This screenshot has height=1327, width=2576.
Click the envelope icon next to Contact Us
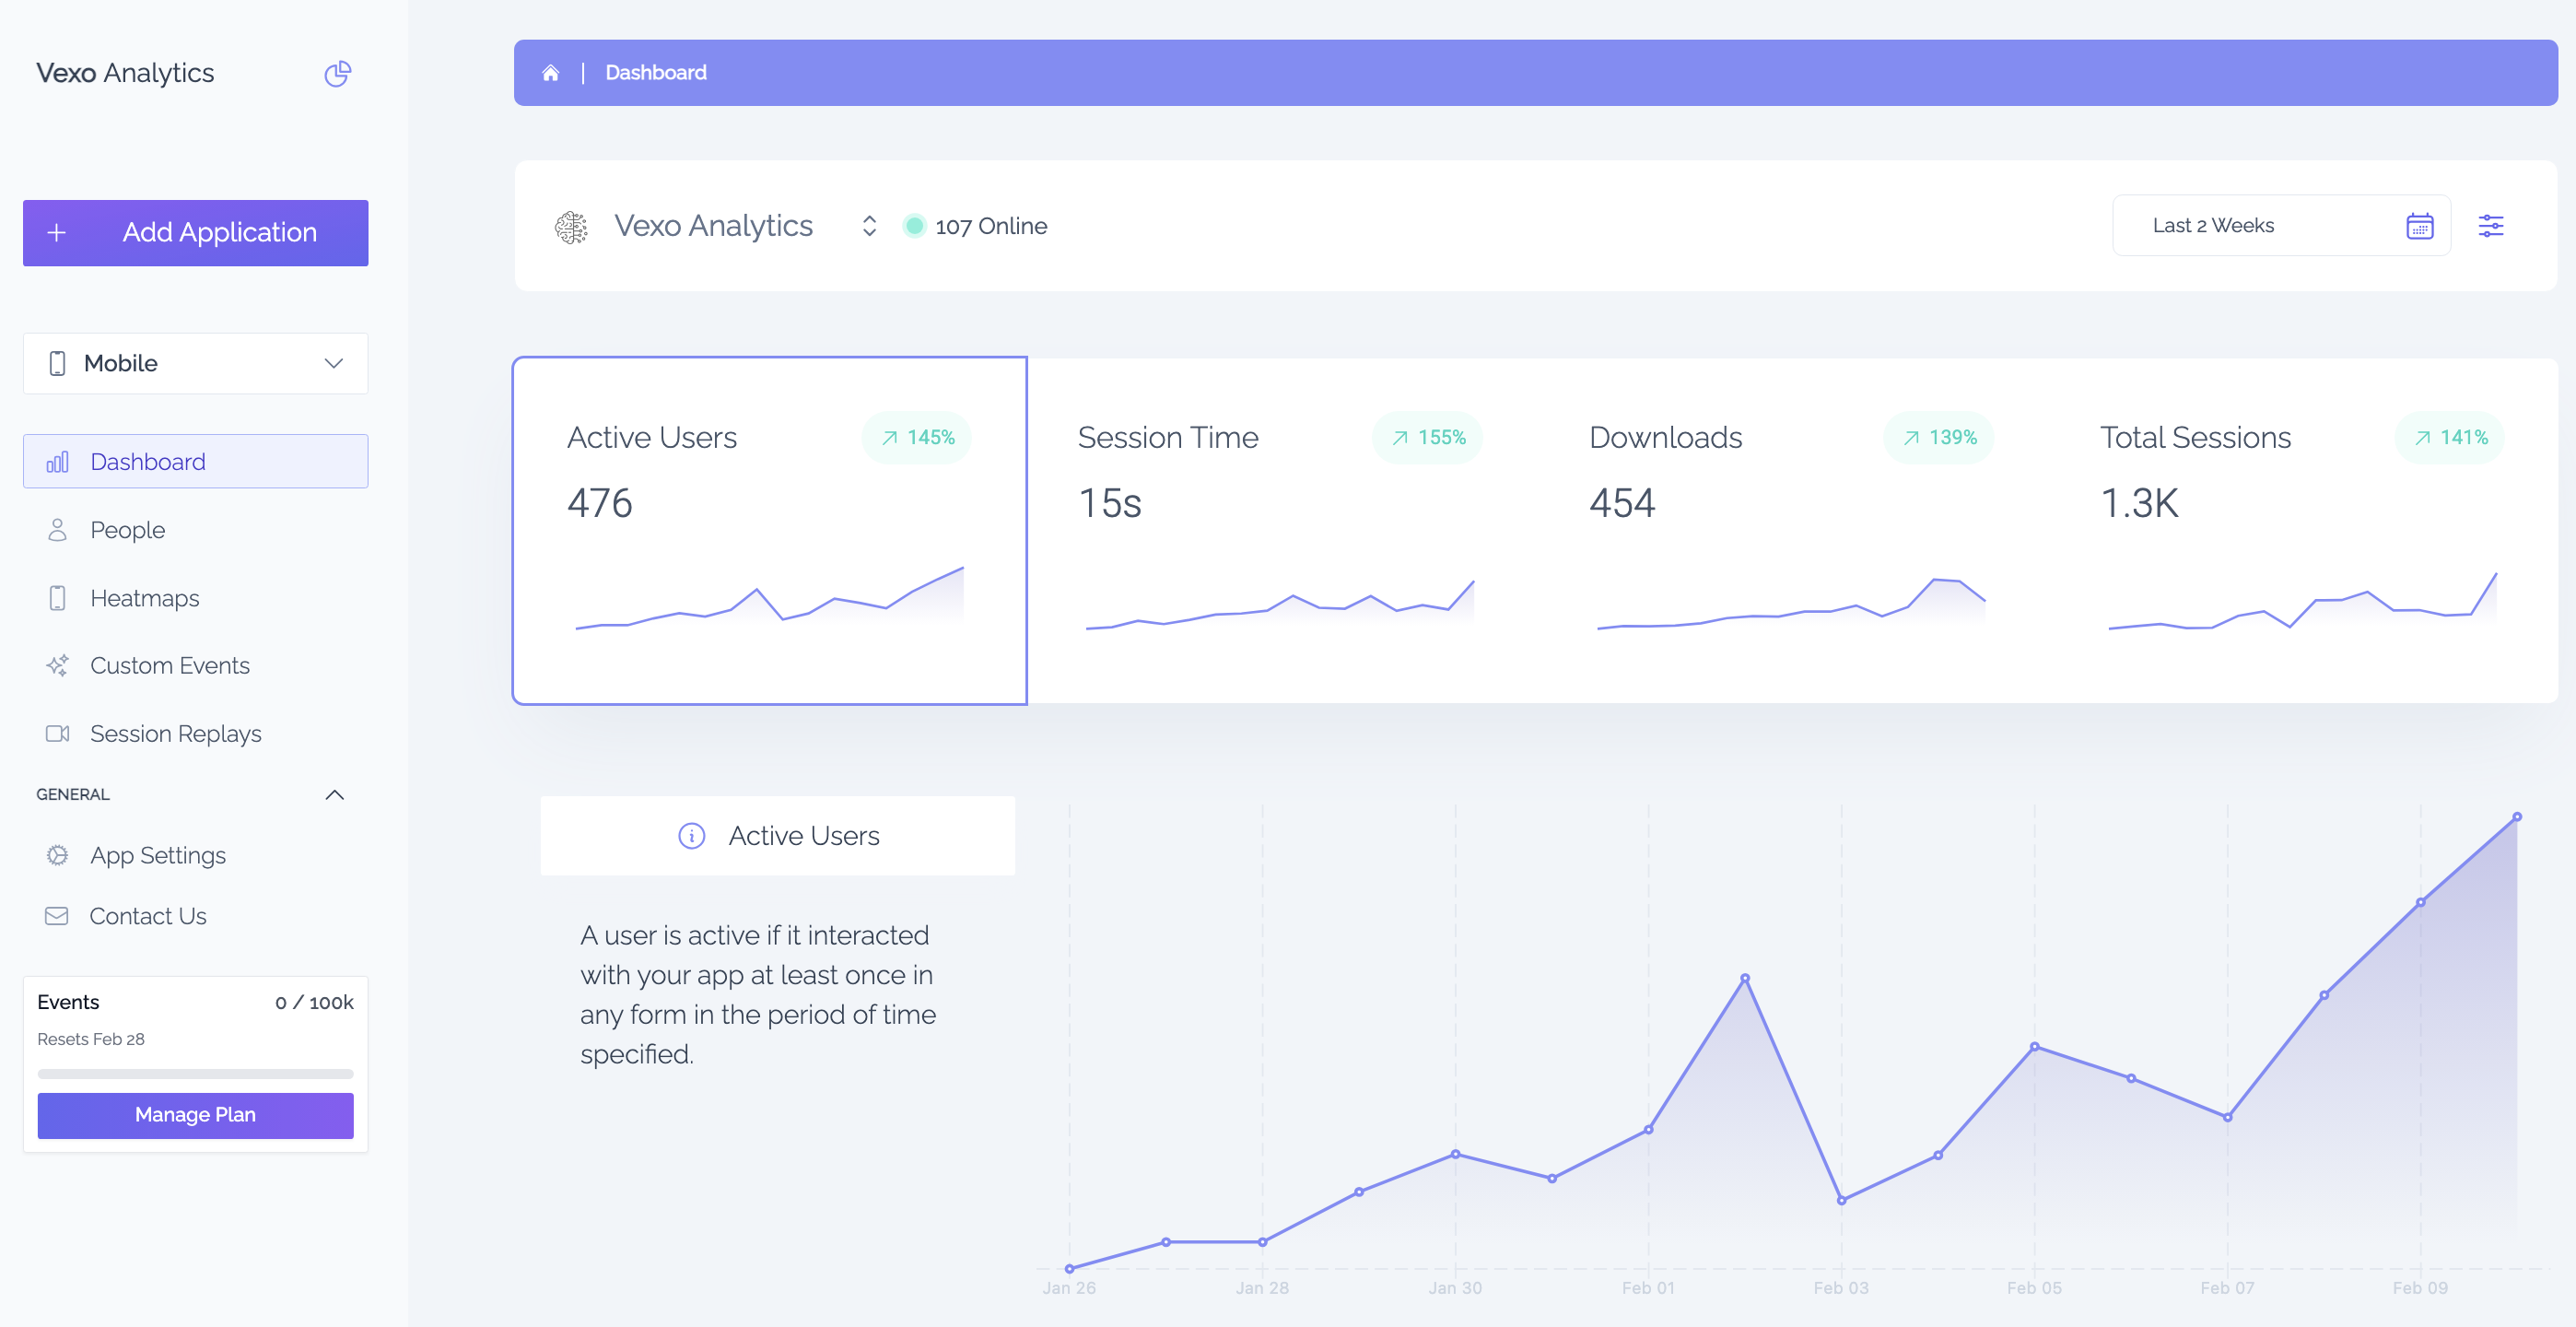57,915
